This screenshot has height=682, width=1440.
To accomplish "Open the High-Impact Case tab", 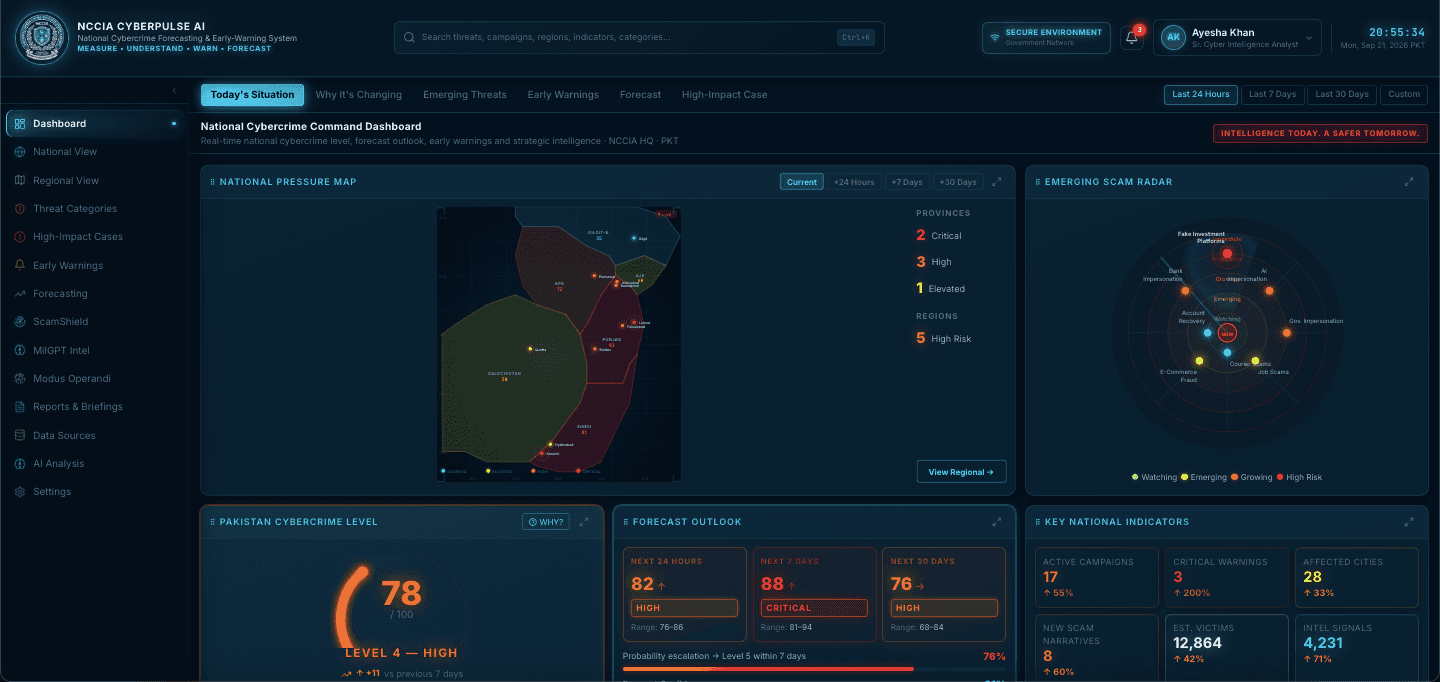I will 724,95.
